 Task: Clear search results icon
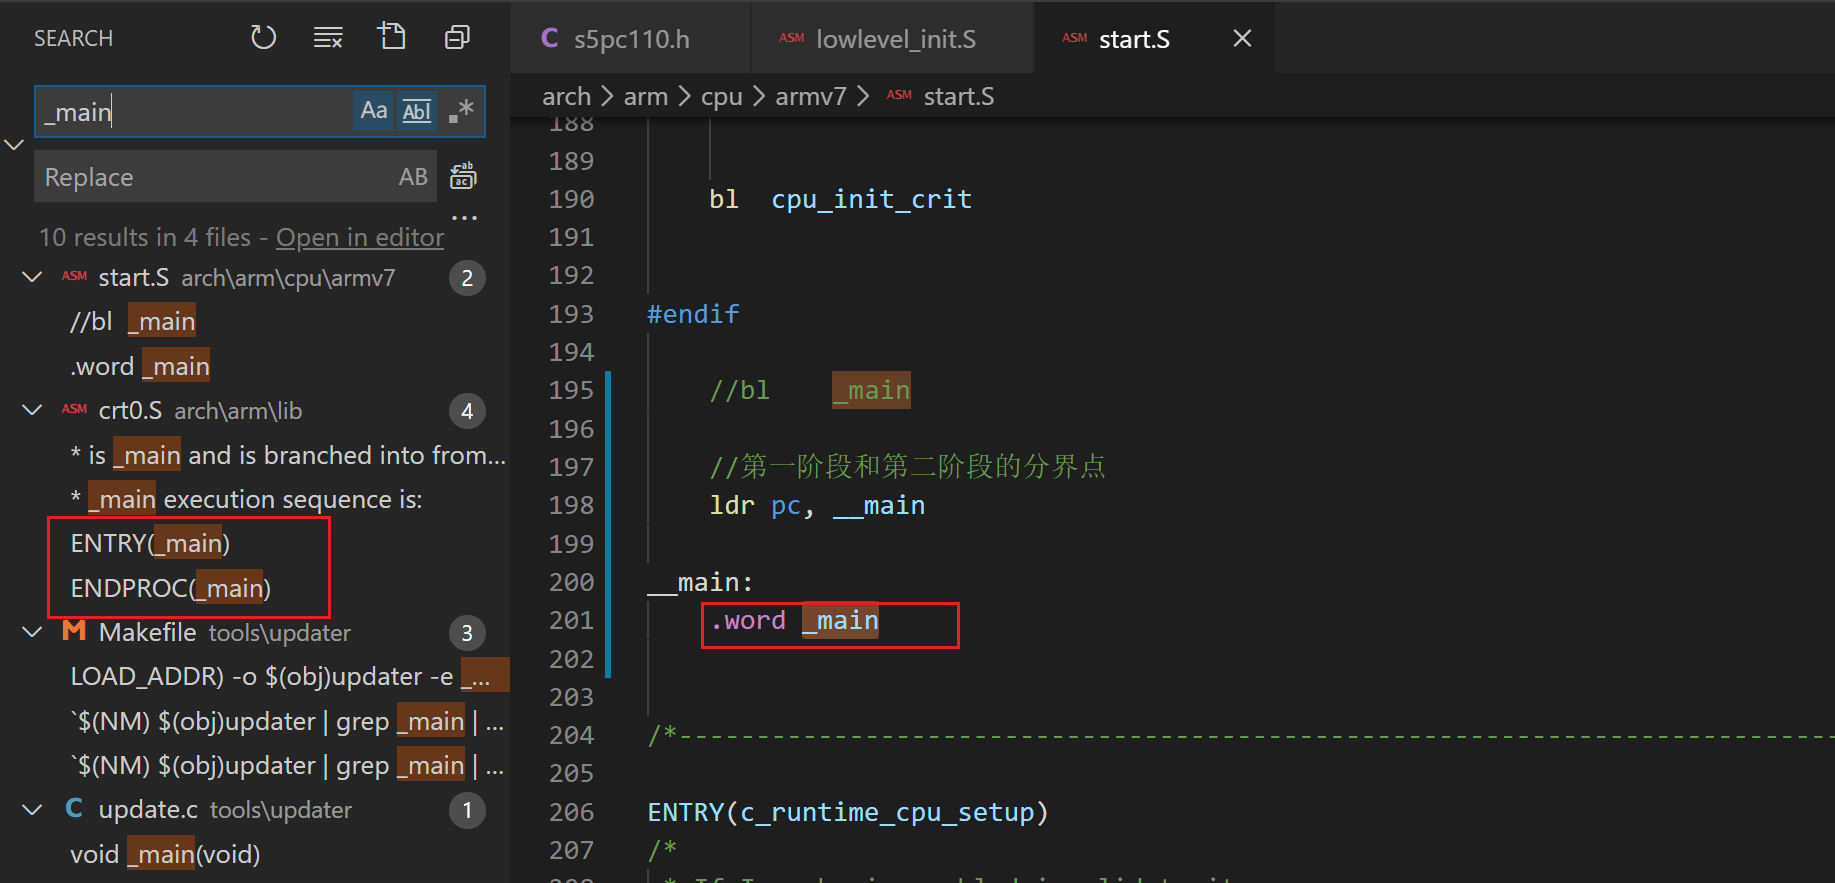point(328,38)
